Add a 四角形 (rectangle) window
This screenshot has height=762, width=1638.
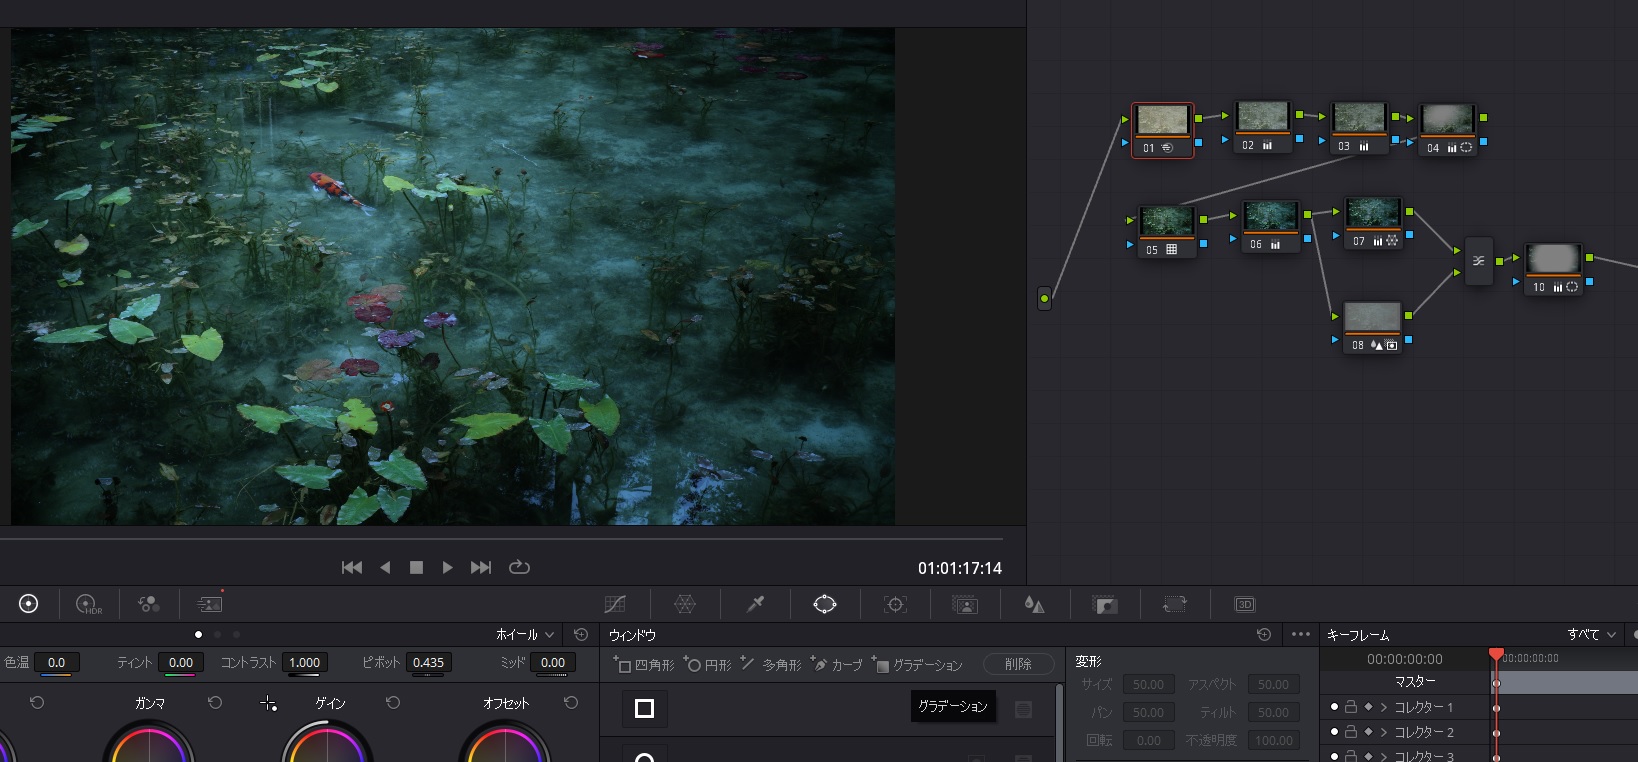point(643,665)
